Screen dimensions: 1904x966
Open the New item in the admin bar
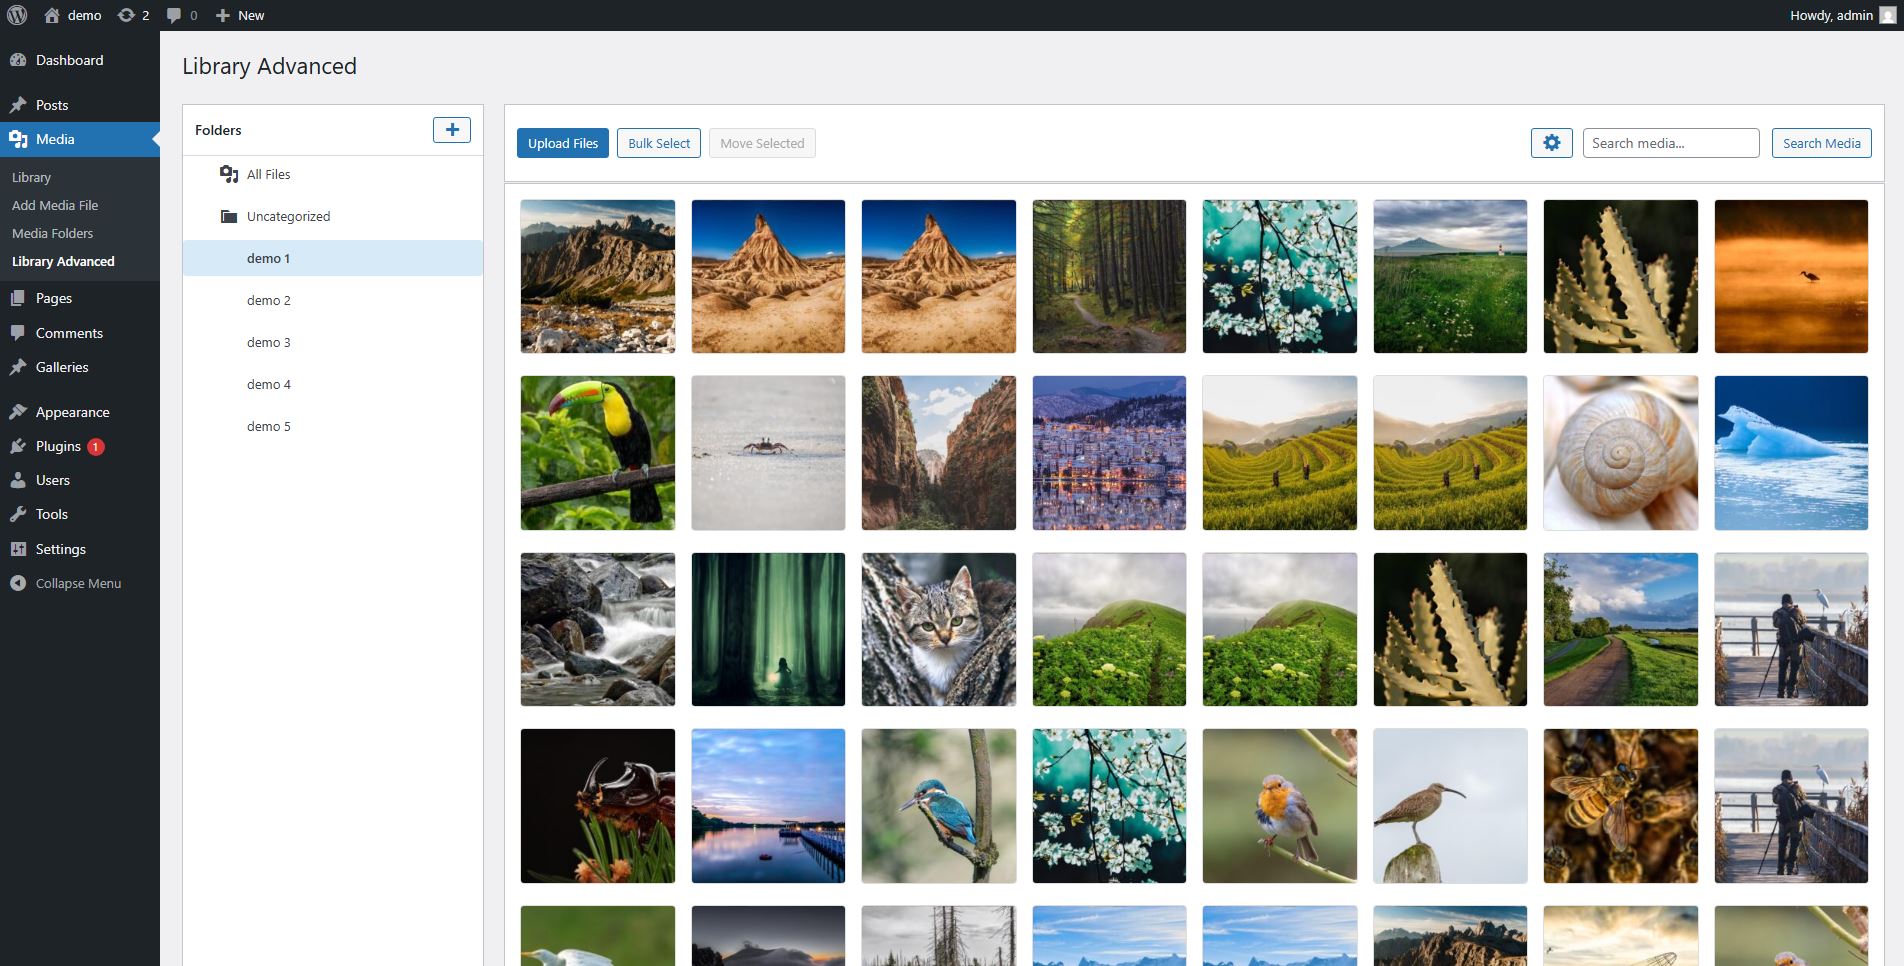239,15
